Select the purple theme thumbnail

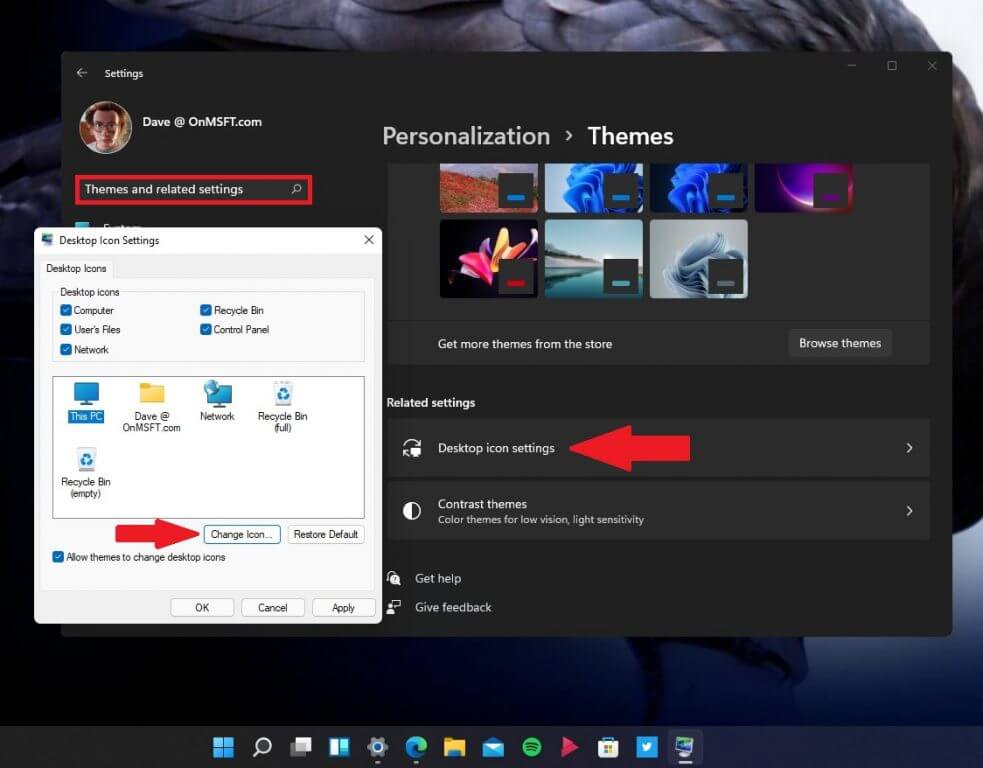click(803, 187)
